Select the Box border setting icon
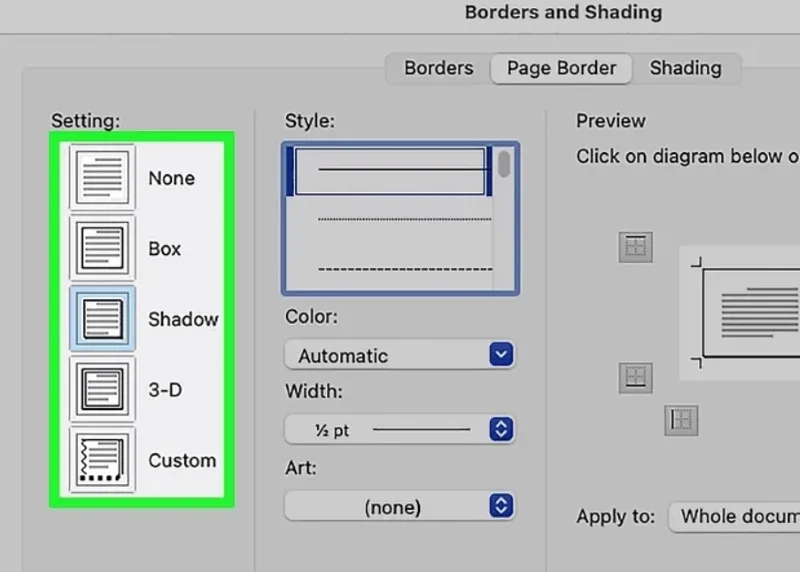The image size is (800, 572). (102, 248)
